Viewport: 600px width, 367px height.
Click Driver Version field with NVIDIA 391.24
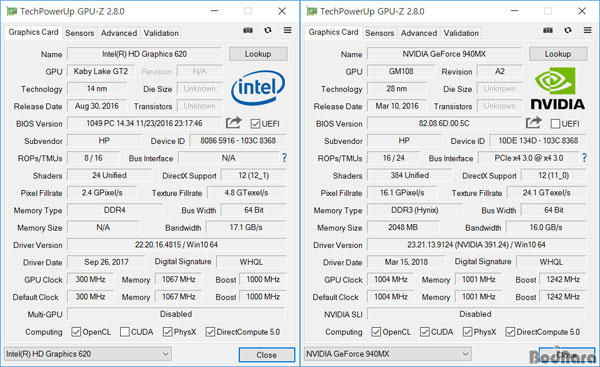point(476,245)
